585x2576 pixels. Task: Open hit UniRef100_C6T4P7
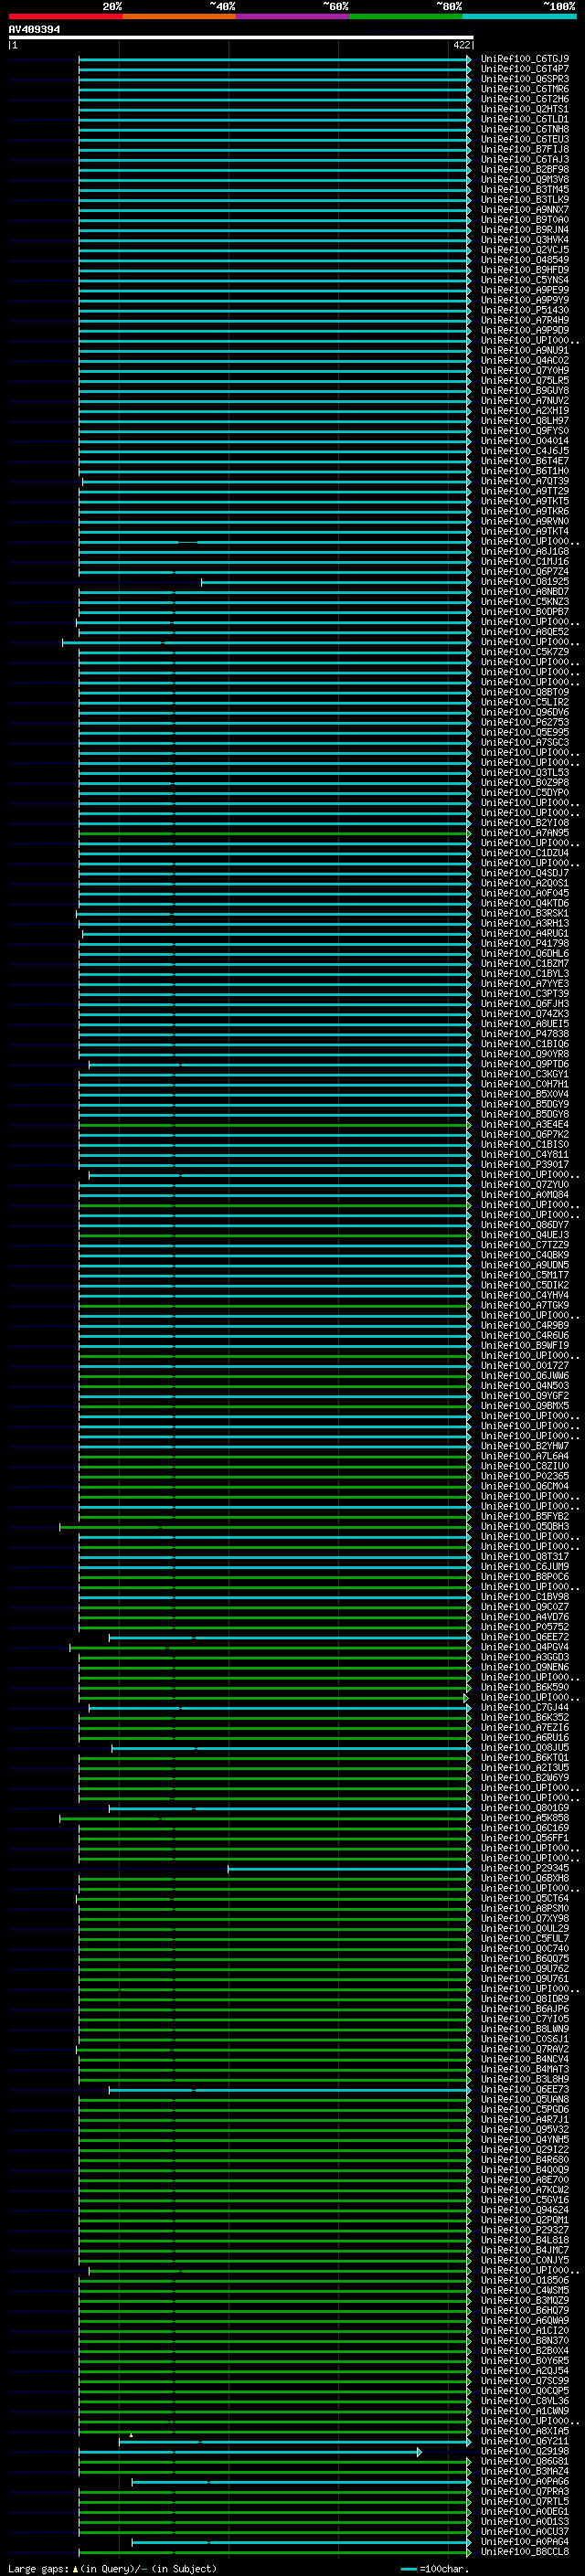525,69
